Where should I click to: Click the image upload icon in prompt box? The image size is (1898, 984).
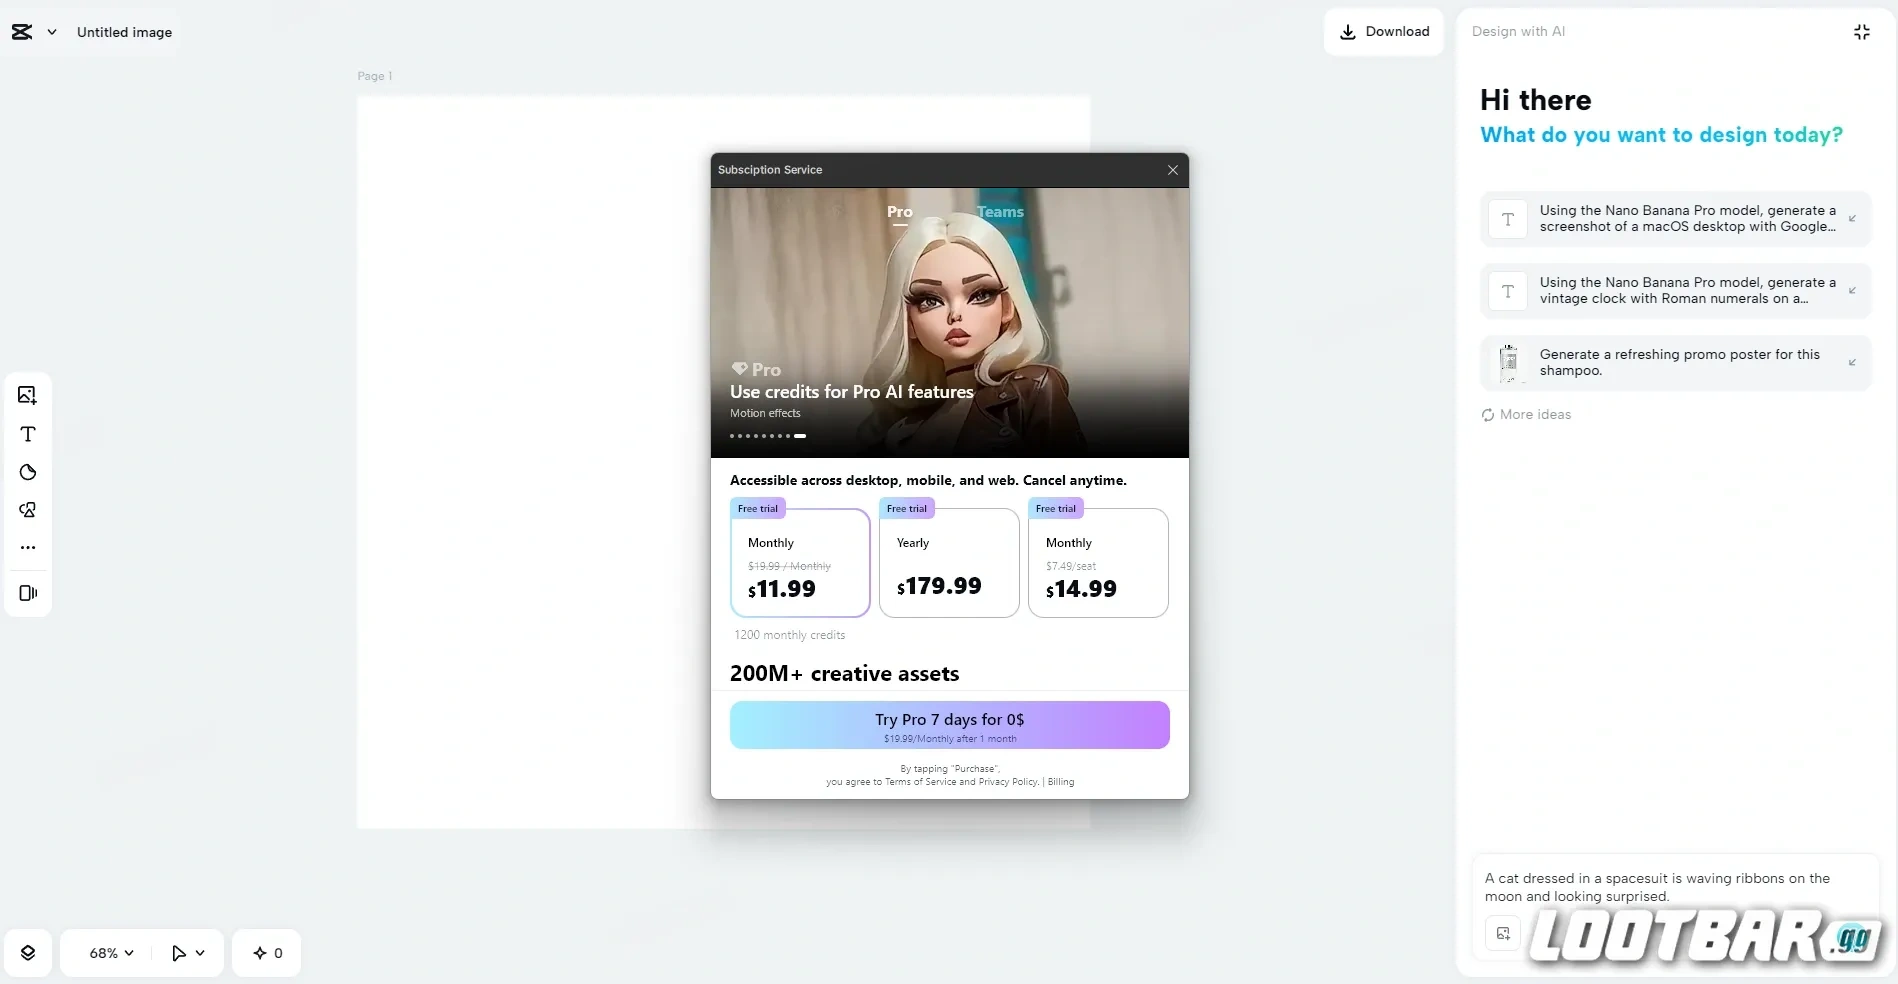[x=1503, y=934]
